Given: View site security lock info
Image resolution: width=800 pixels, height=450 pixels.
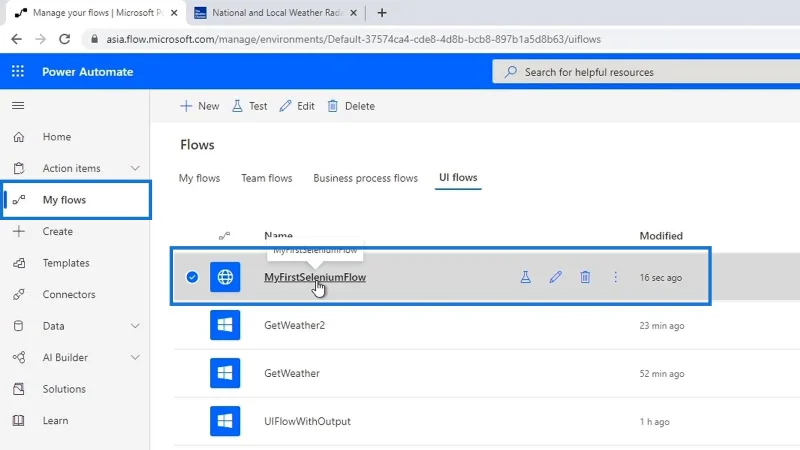Looking at the screenshot, I should point(94,39).
